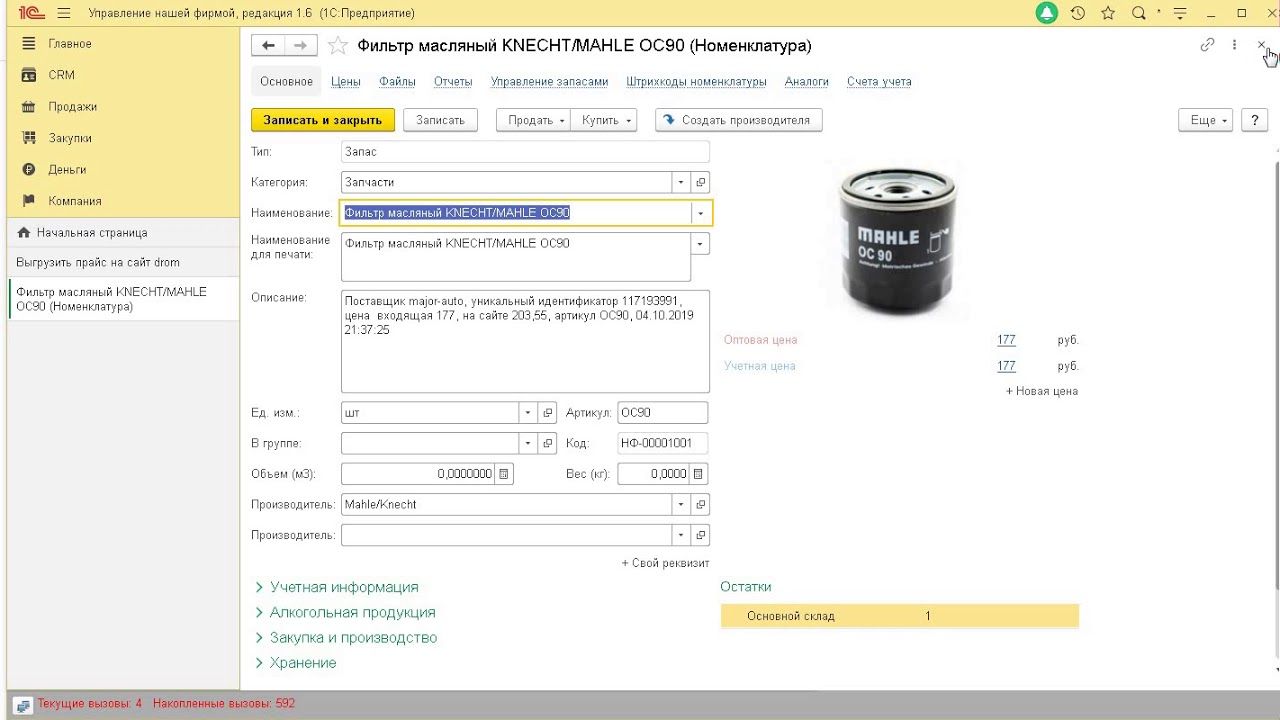Open the Купить dropdown button
1280x720 pixels.
[x=603, y=120]
